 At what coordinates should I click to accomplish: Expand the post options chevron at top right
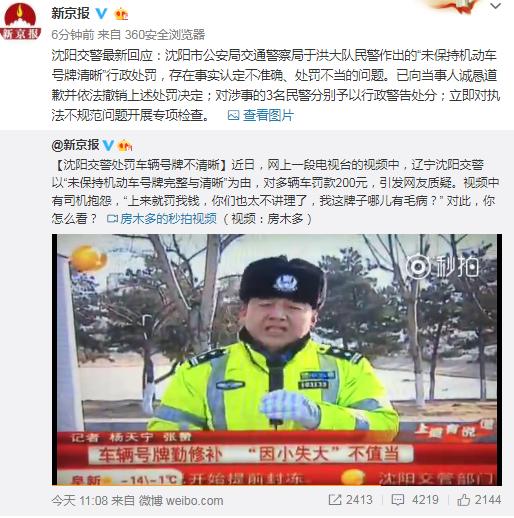[496, 6]
